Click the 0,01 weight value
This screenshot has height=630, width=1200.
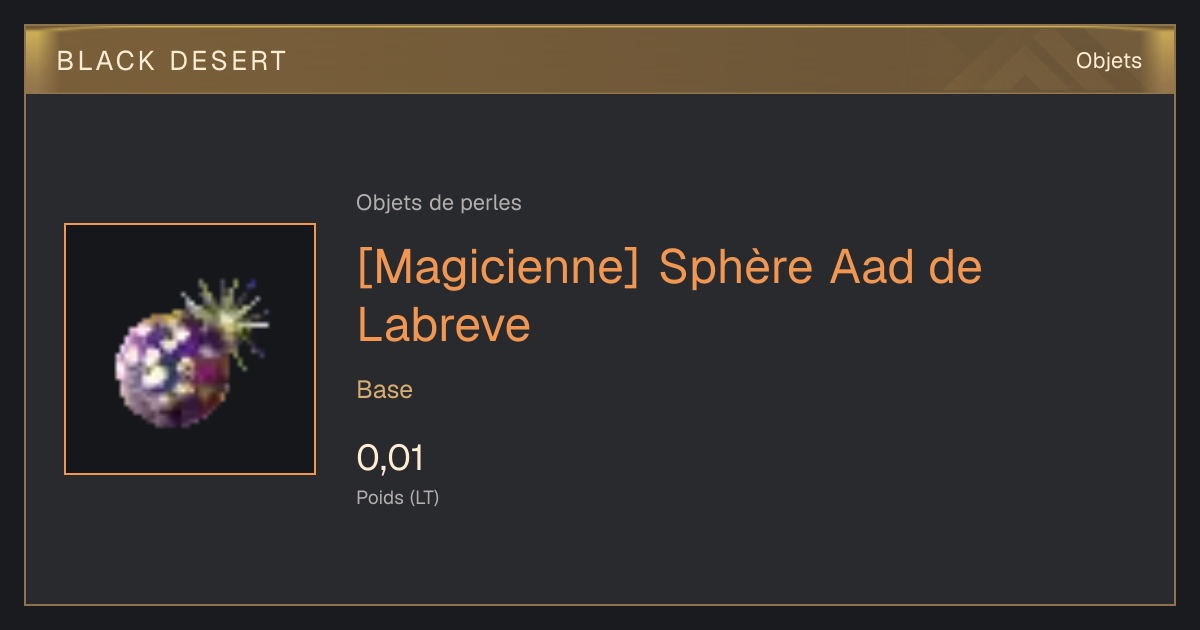pyautogui.click(x=390, y=458)
